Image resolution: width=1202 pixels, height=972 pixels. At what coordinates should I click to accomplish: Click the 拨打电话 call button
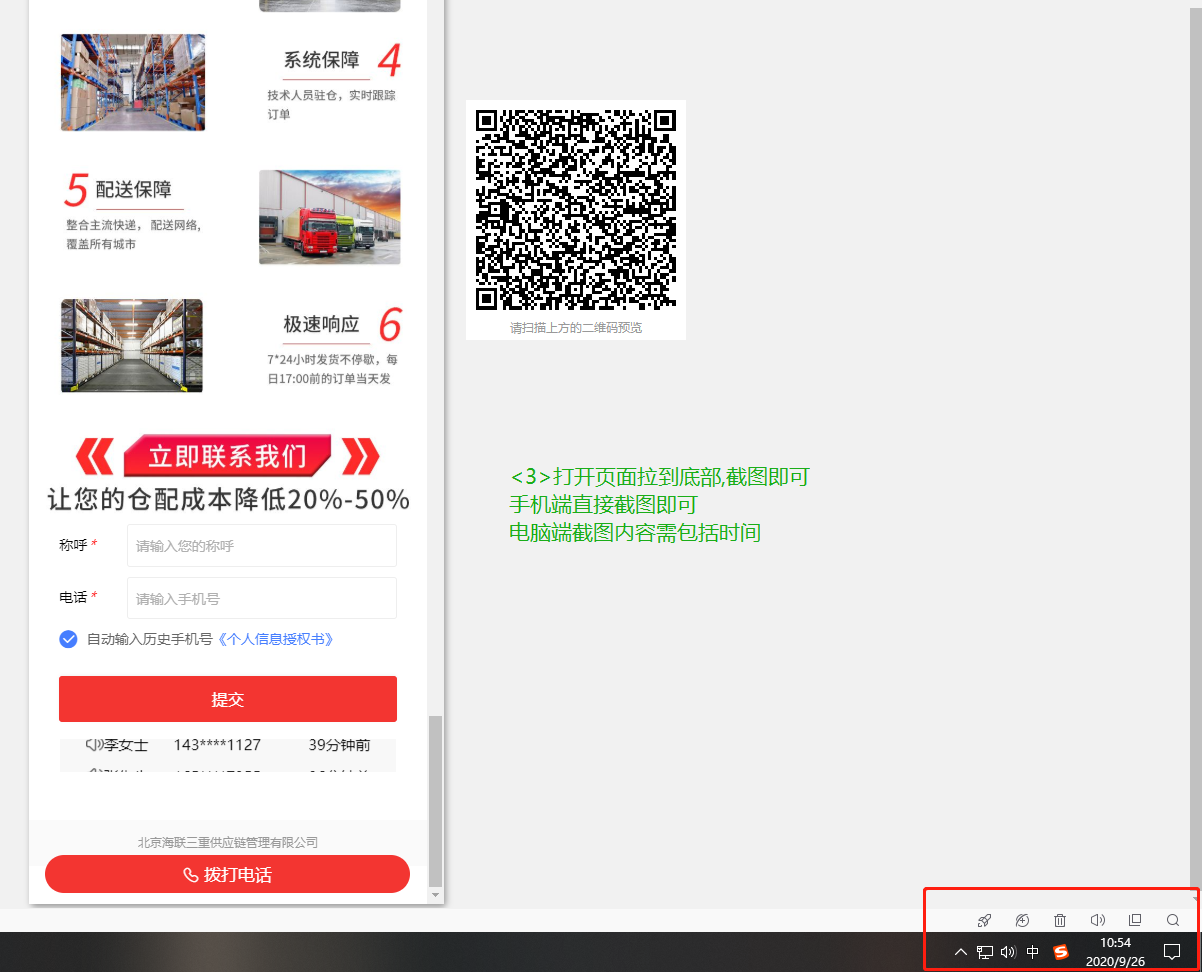pos(228,875)
